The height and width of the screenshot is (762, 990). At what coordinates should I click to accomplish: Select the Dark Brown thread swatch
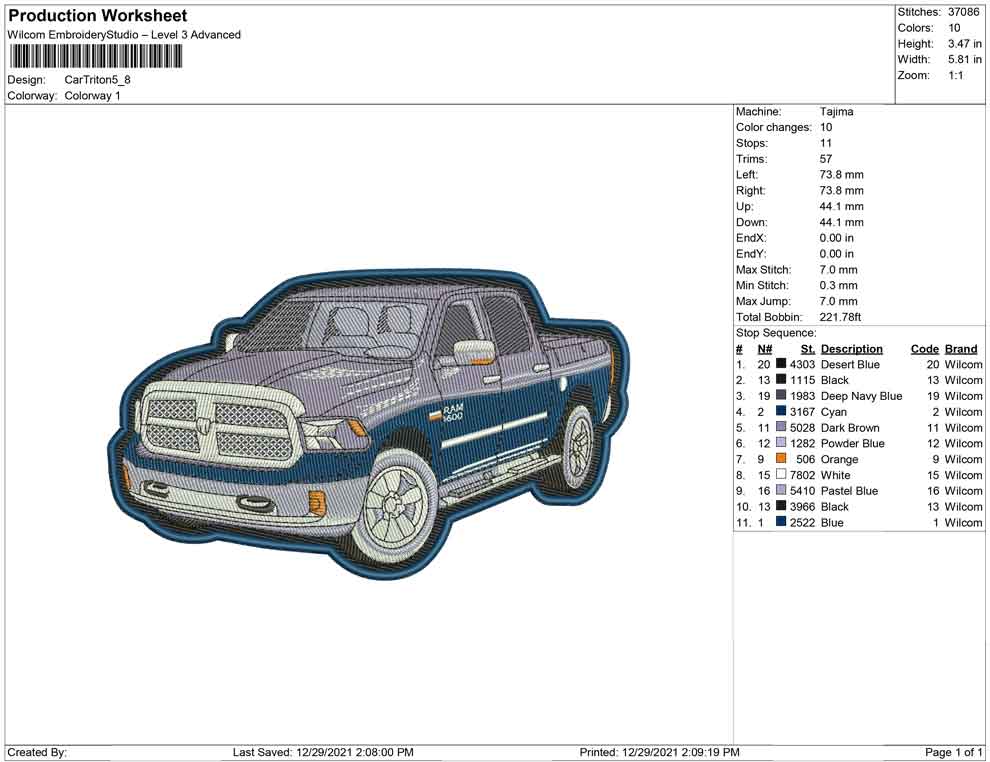pos(781,428)
